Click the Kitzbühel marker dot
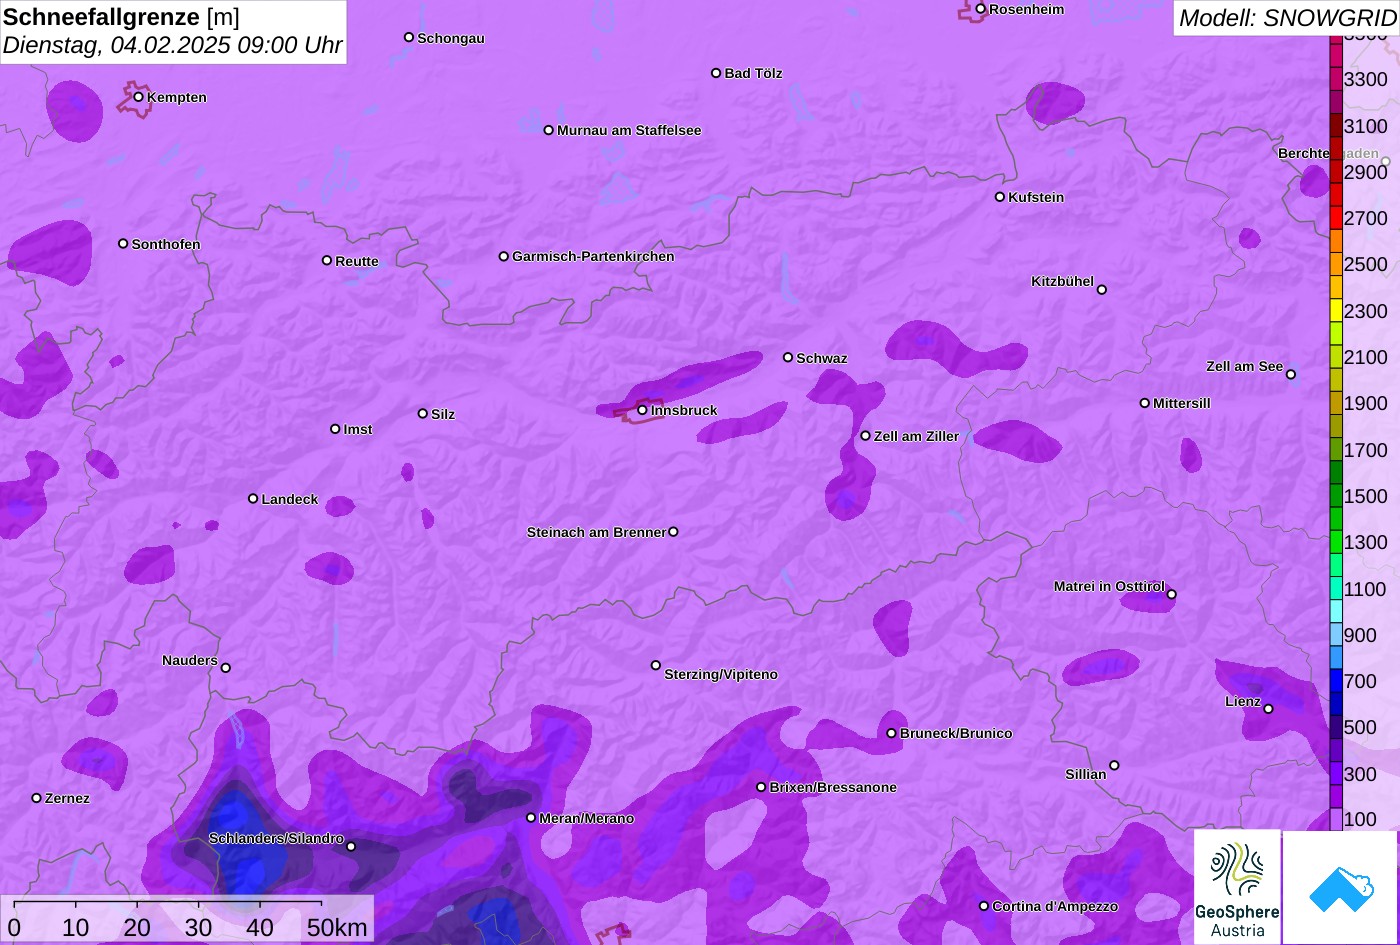Viewport: 1400px width, 945px height. point(1102,290)
